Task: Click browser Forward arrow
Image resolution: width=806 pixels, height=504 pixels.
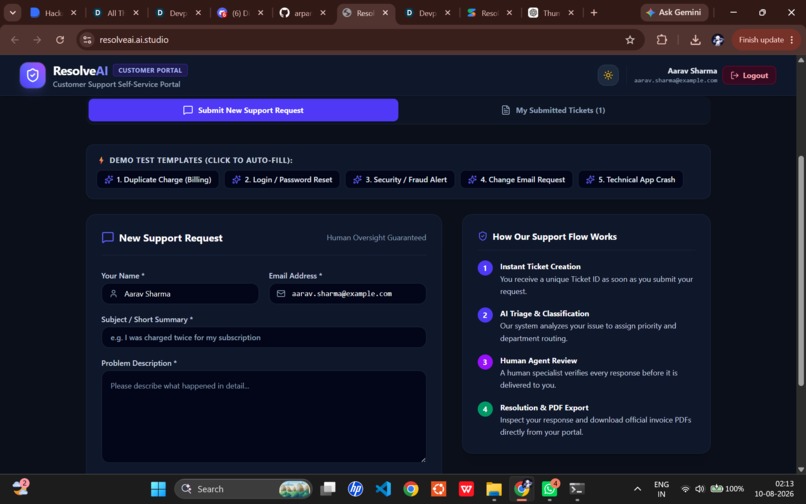Action: click(x=37, y=40)
